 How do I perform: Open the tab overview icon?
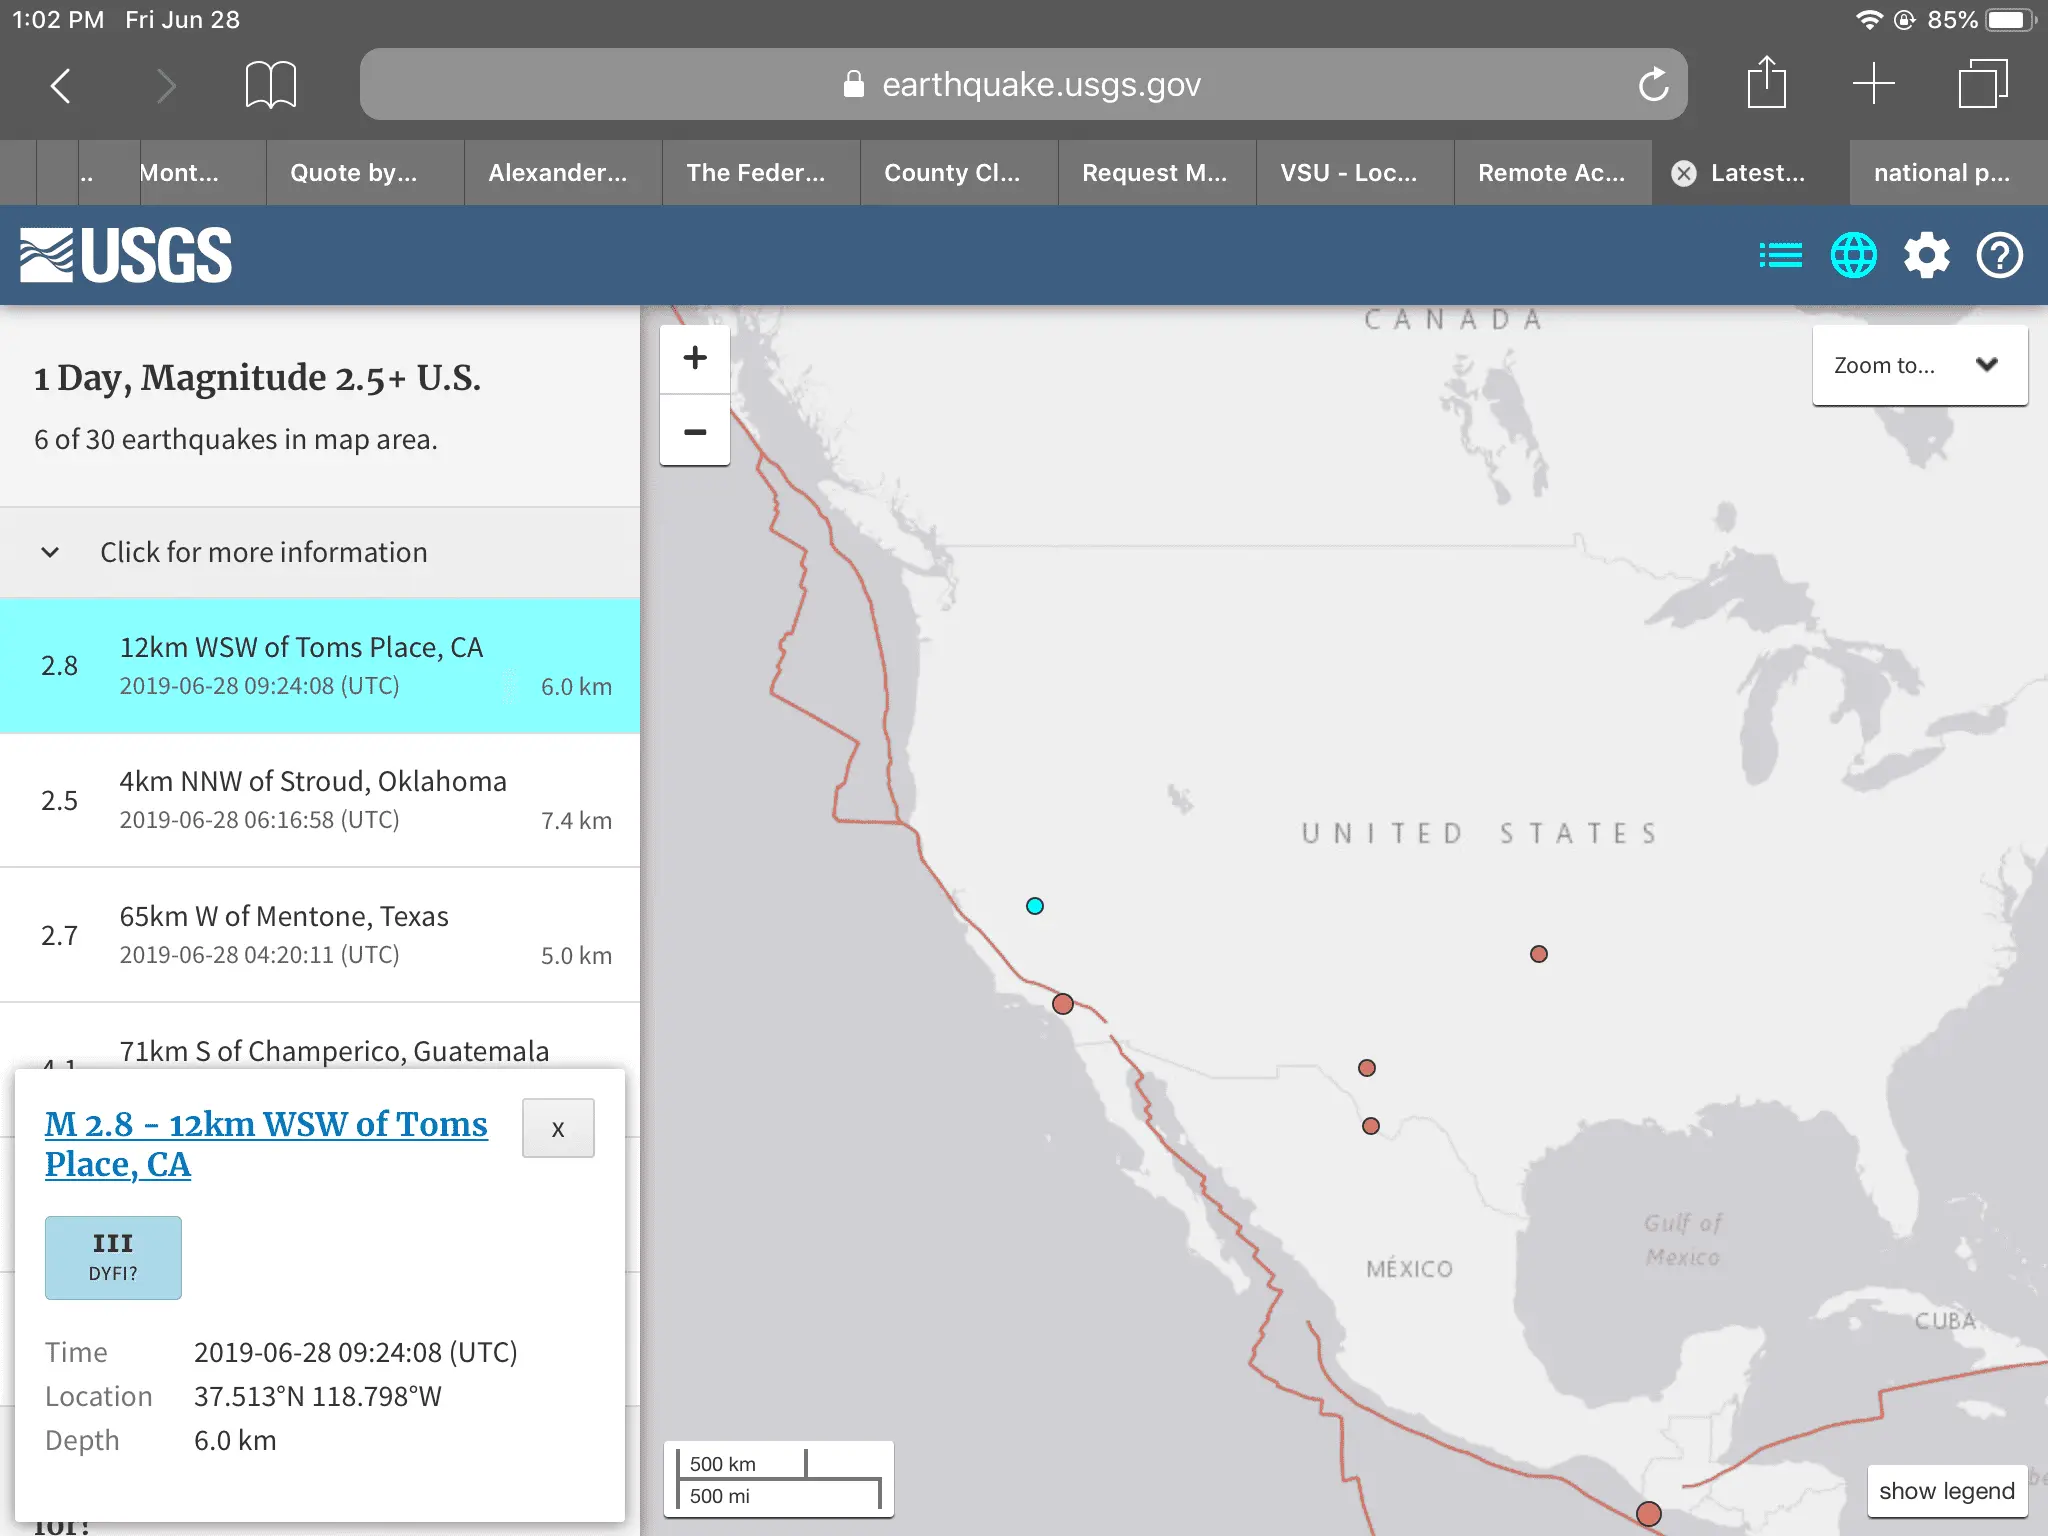[1982, 84]
